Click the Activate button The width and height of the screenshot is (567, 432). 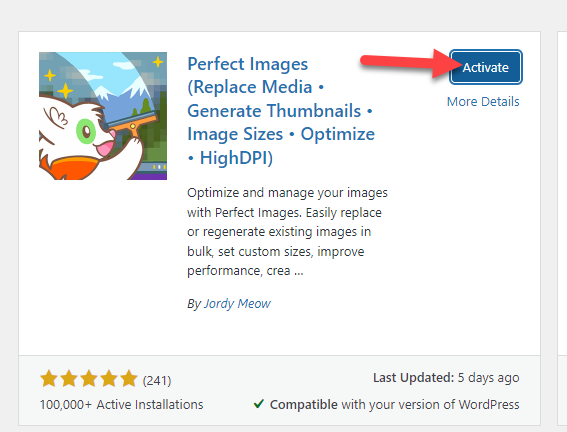(x=486, y=67)
